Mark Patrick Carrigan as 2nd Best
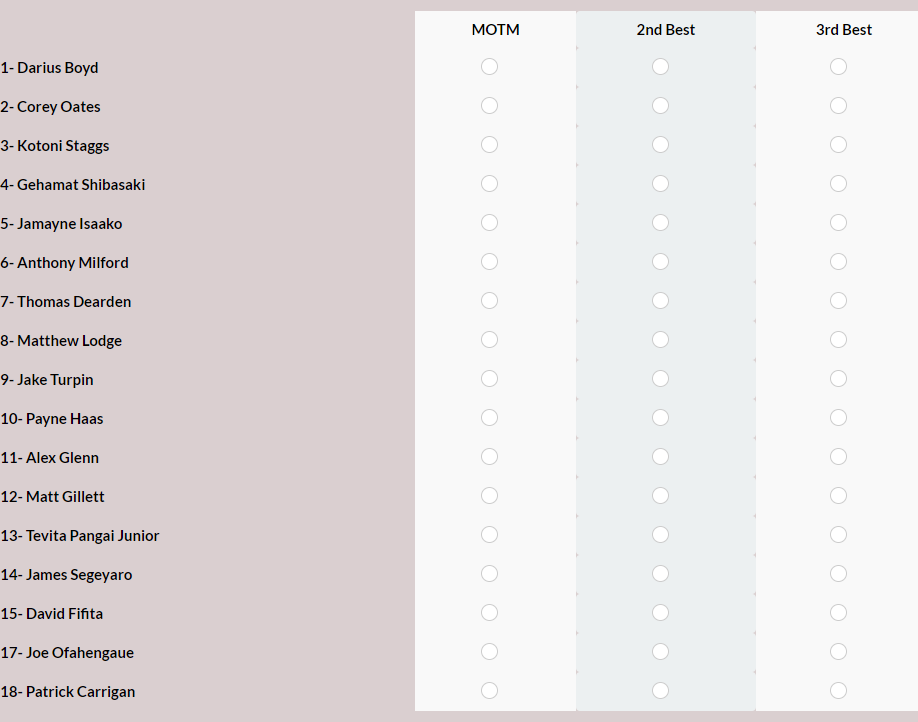This screenshot has width=918, height=722. tap(660, 691)
